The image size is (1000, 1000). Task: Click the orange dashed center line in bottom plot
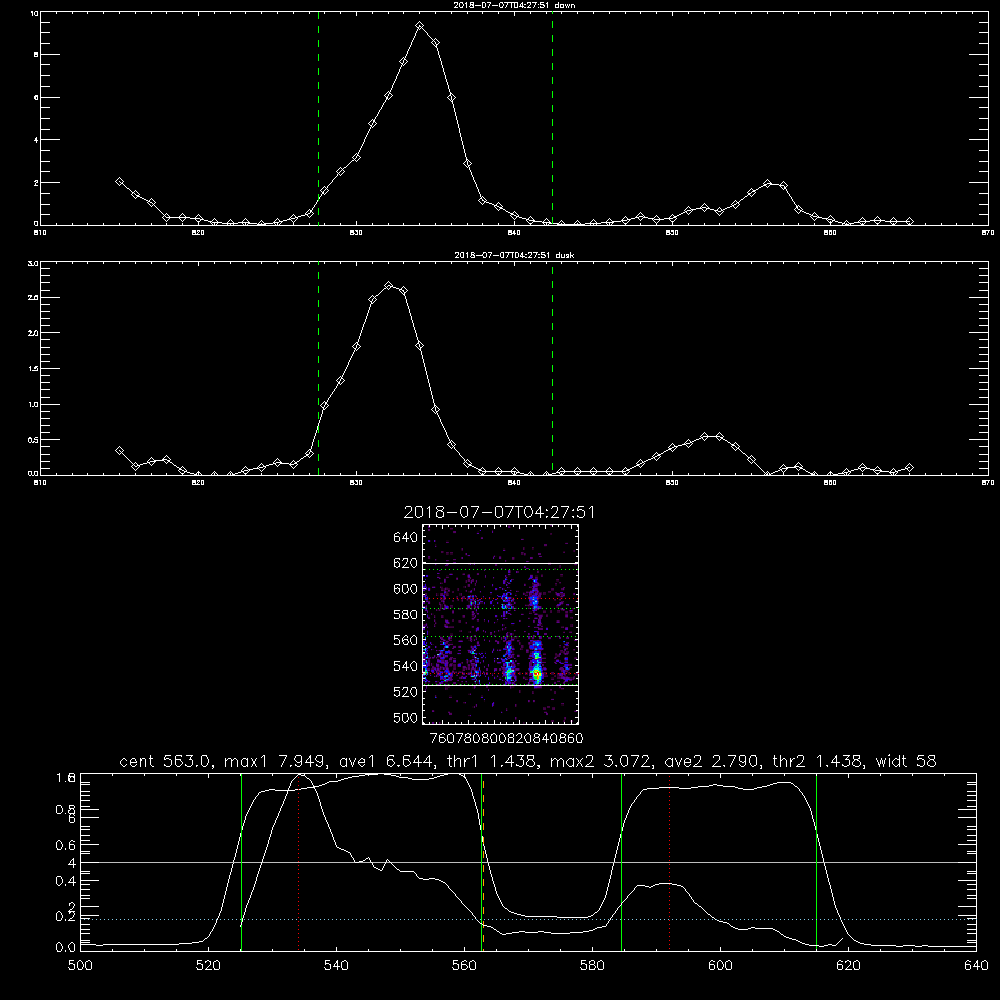483,861
